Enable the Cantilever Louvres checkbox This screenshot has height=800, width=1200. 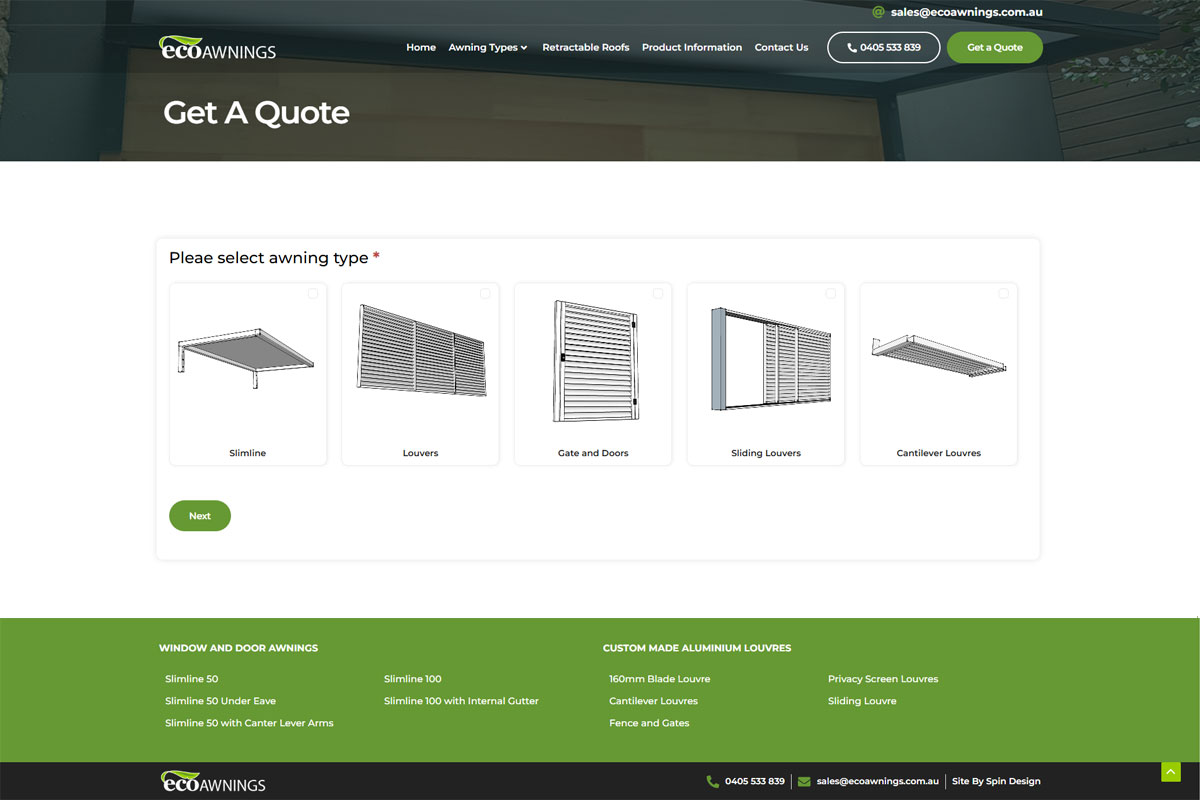(1003, 293)
